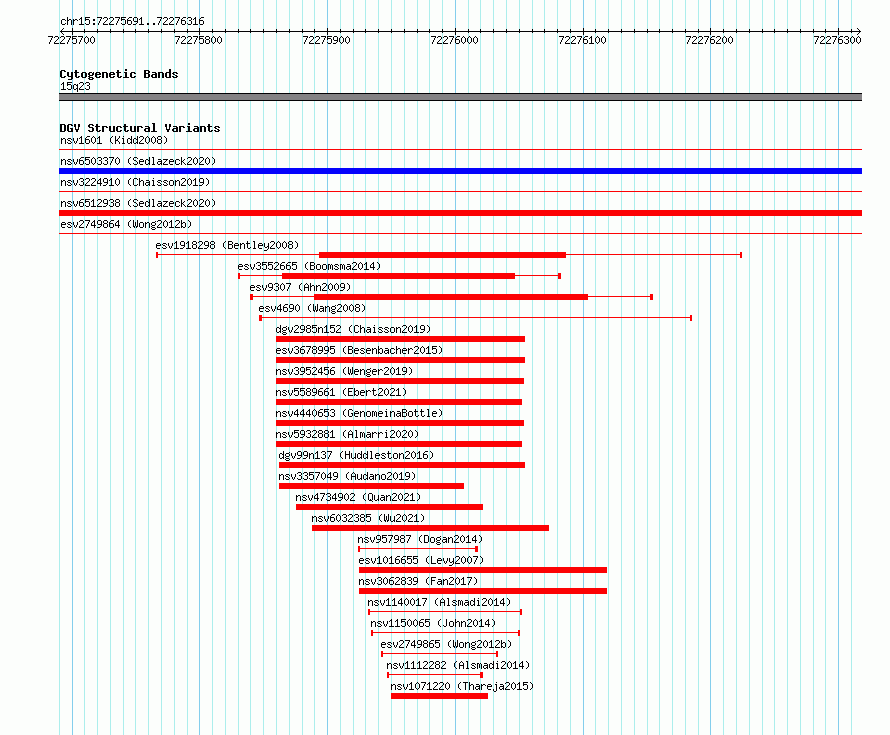Click esv9307 (Ahn2009) variant label

click(300, 287)
